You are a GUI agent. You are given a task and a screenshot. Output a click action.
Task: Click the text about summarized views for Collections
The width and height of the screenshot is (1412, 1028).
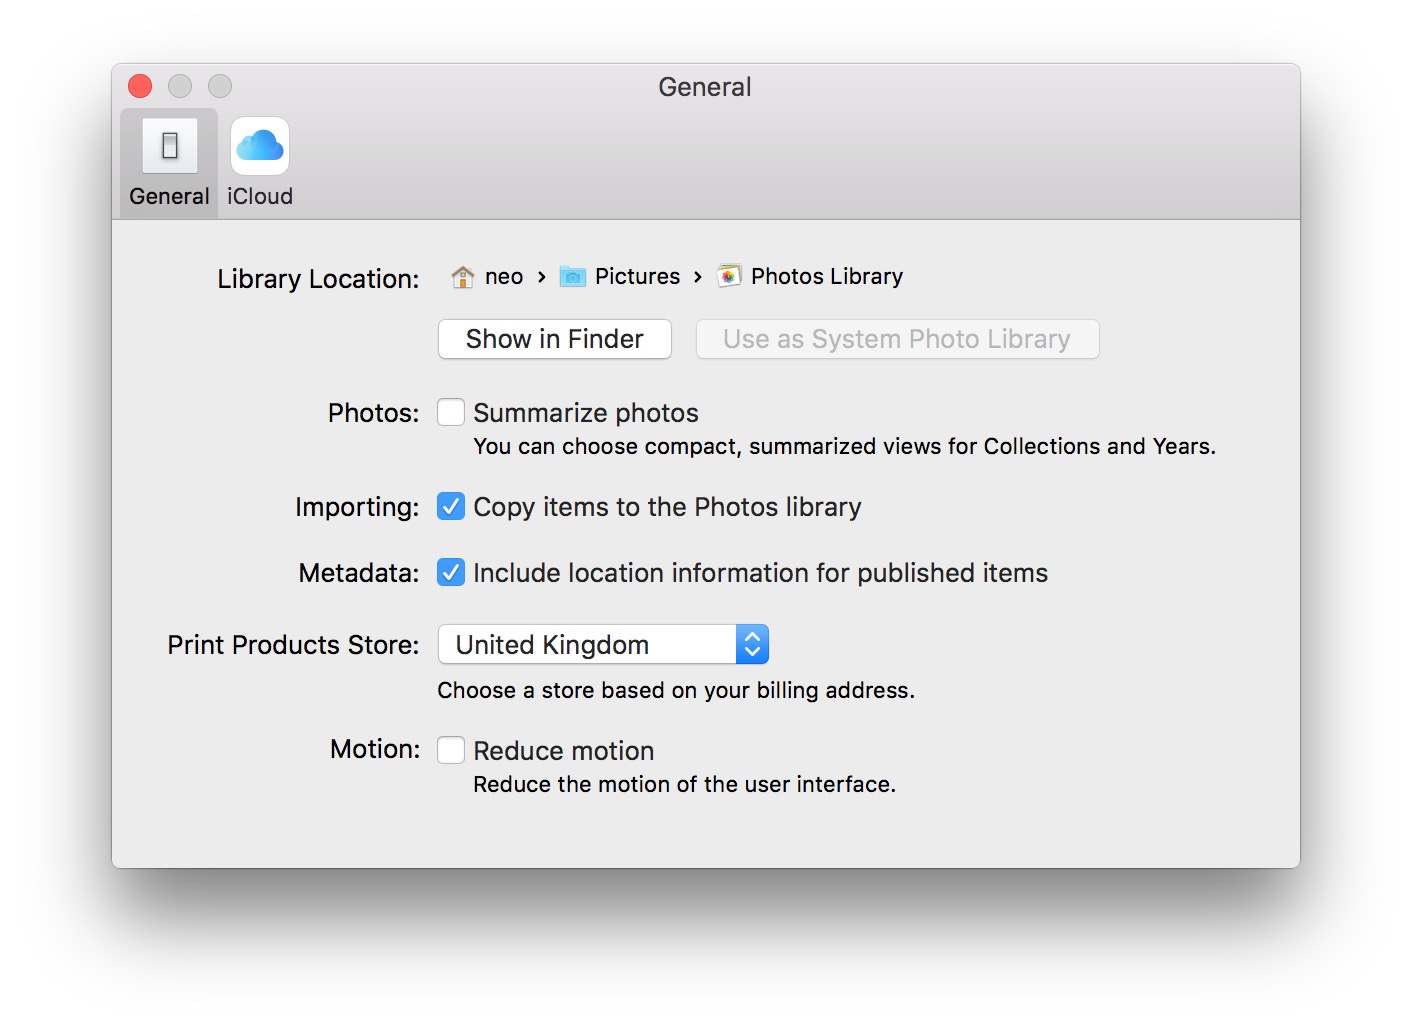click(x=844, y=446)
